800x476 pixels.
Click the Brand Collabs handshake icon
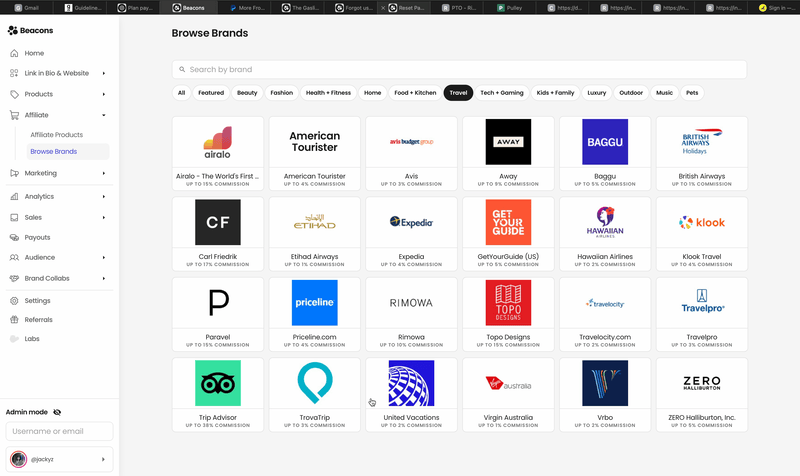pos(14,279)
